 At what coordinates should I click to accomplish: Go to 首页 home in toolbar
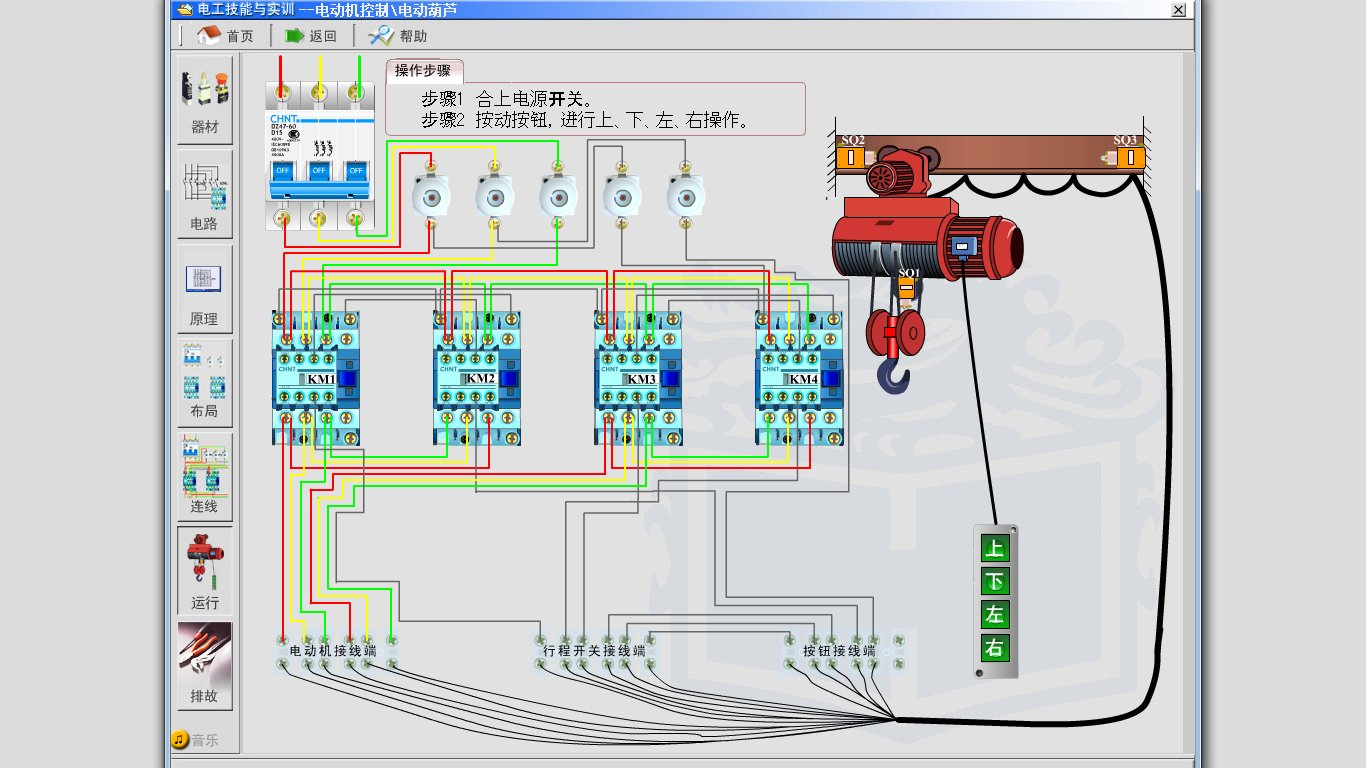[x=225, y=36]
